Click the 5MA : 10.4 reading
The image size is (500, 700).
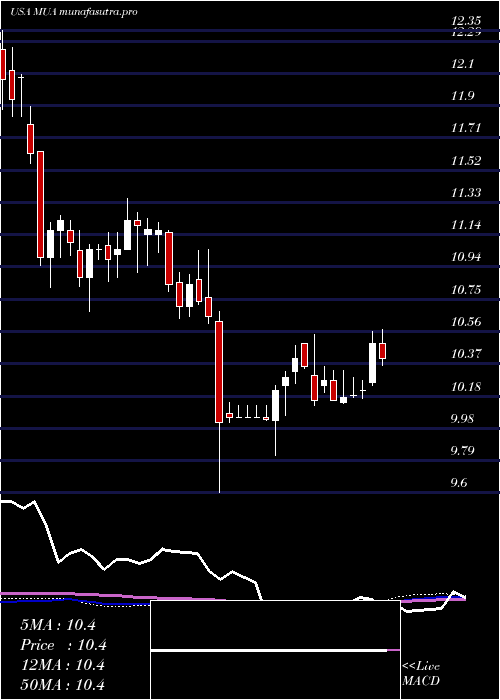click(x=58, y=625)
